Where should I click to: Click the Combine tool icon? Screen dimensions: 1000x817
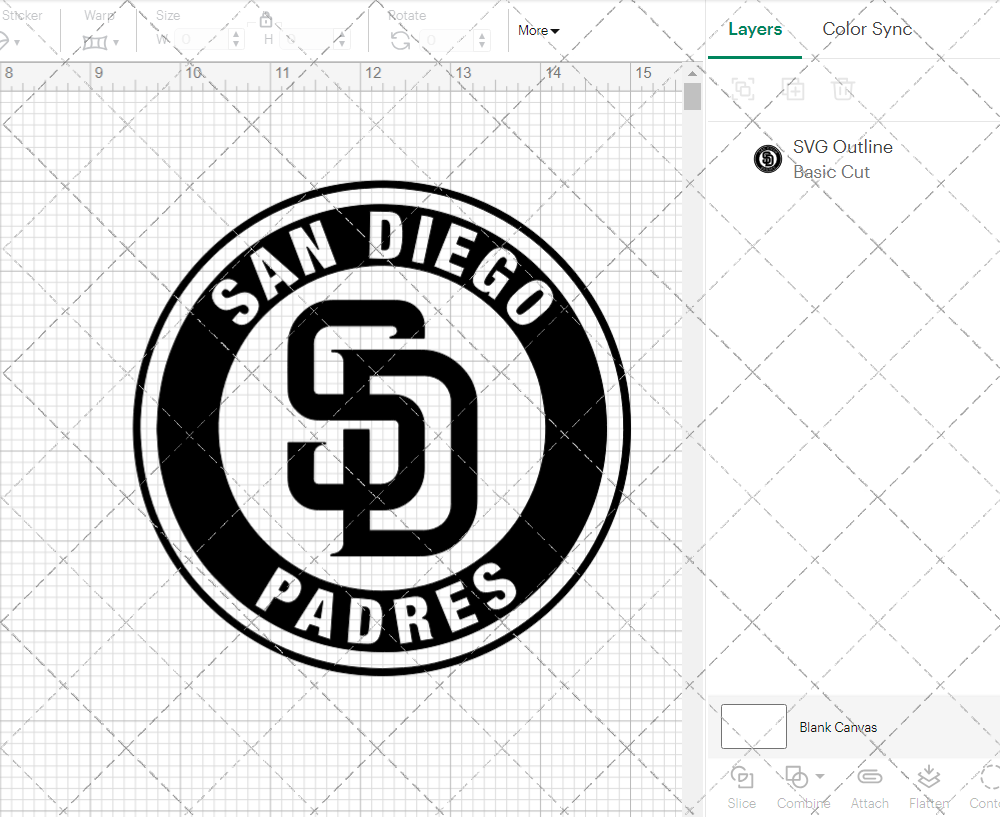[797, 777]
